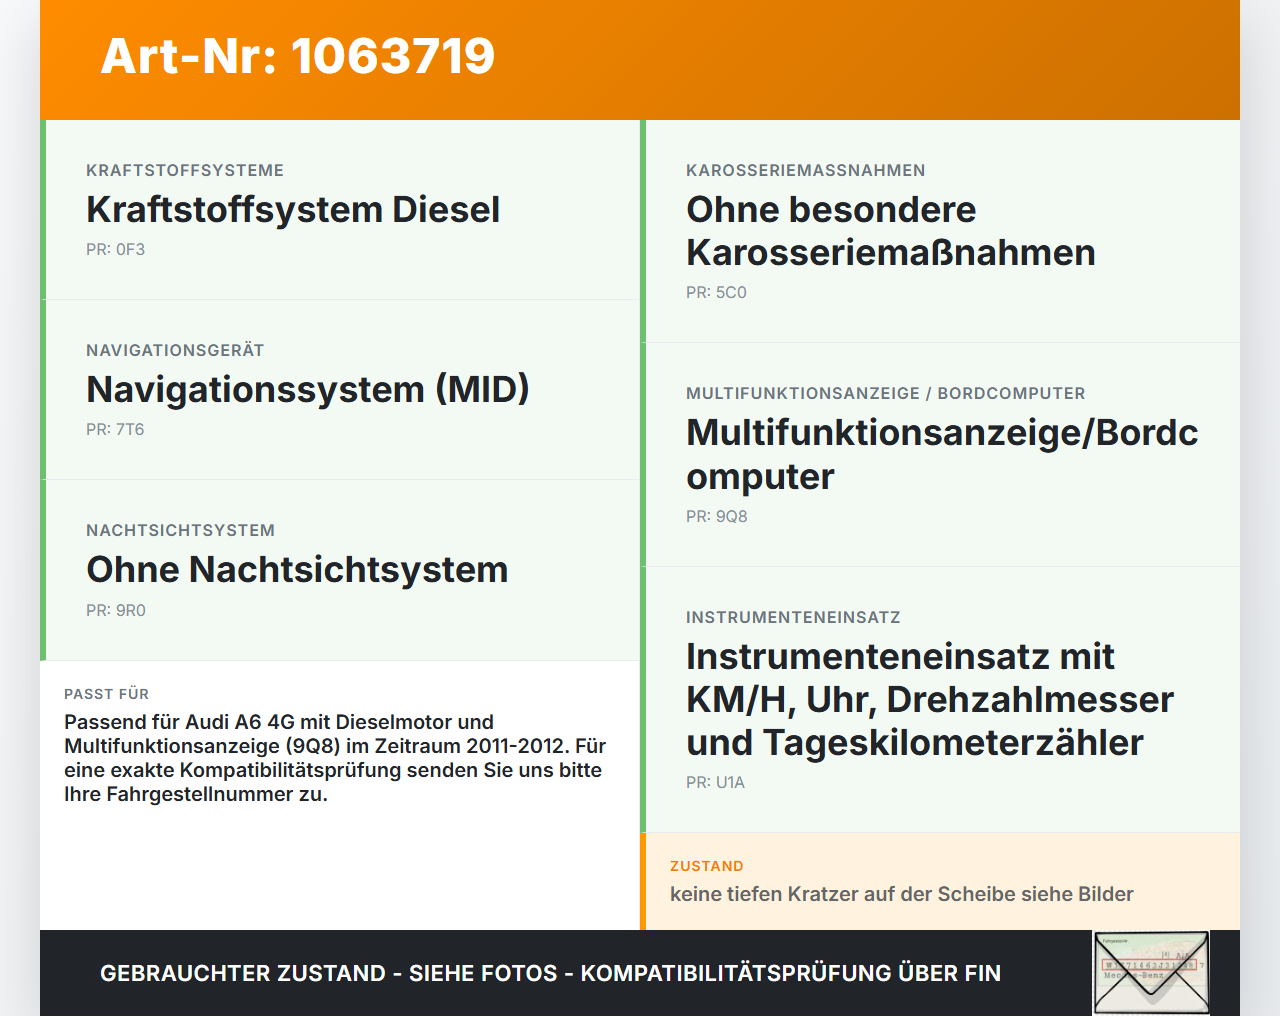Select the PR: 5C0 code
Image resolution: width=1280 pixels, height=1017 pixels.
tap(716, 293)
